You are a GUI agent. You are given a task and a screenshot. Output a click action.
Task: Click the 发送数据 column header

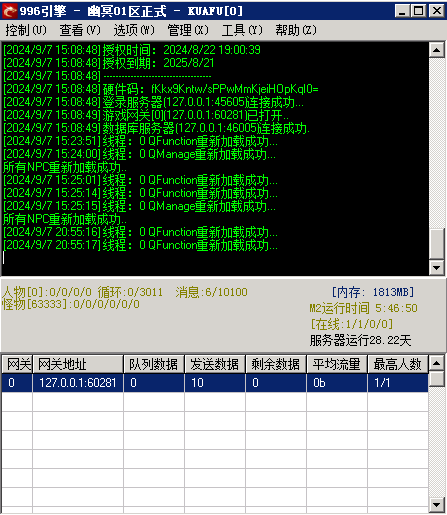tap(215, 364)
